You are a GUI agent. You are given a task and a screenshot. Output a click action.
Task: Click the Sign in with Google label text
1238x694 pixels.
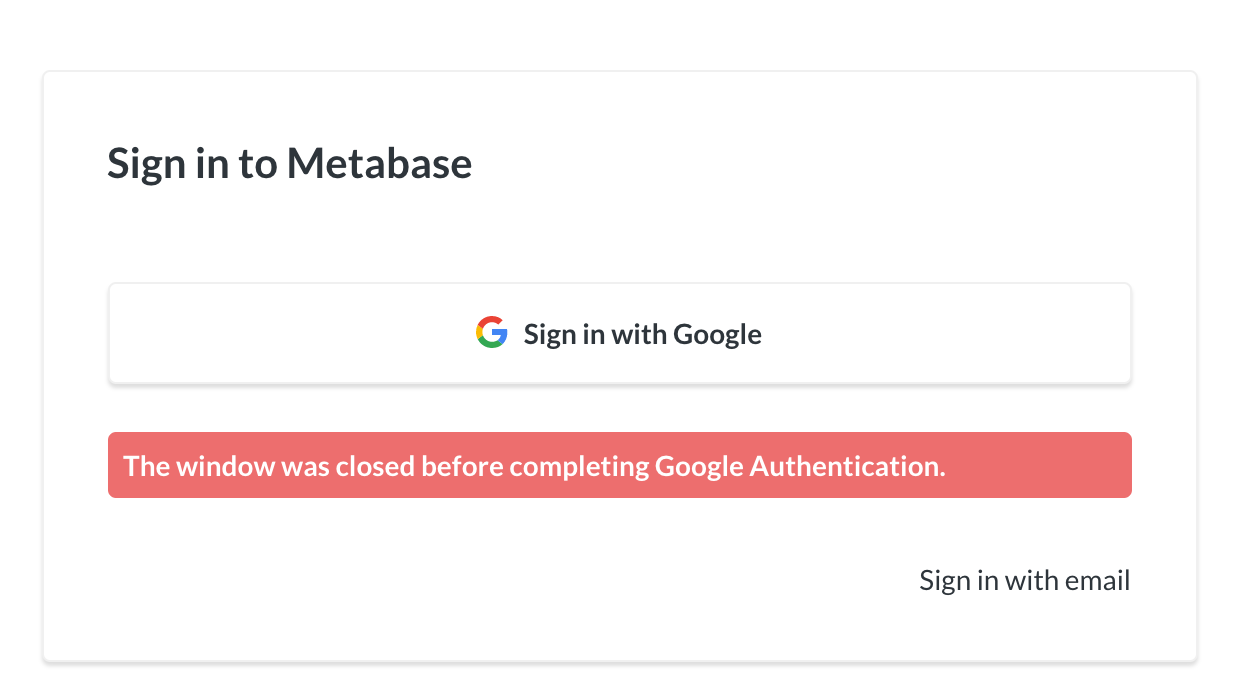pos(642,334)
